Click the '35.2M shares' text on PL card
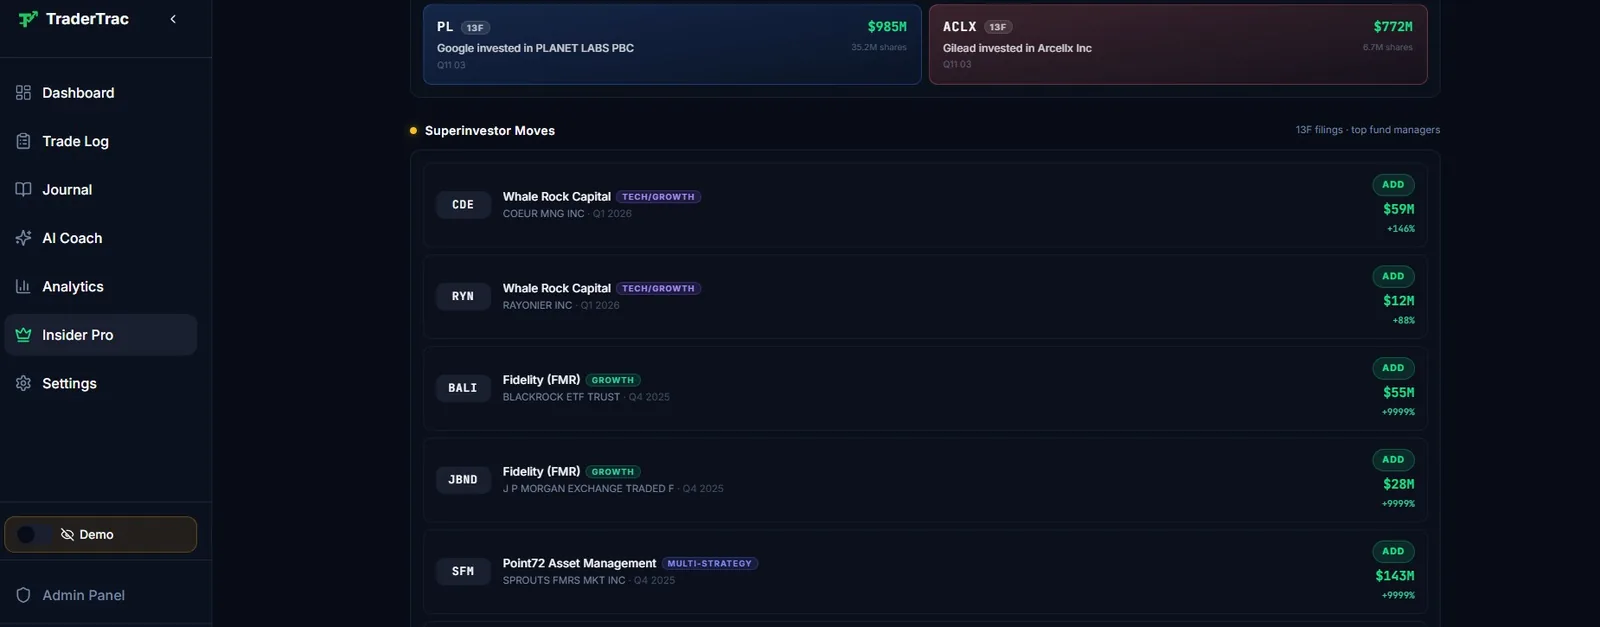 click(x=879, y=47)
